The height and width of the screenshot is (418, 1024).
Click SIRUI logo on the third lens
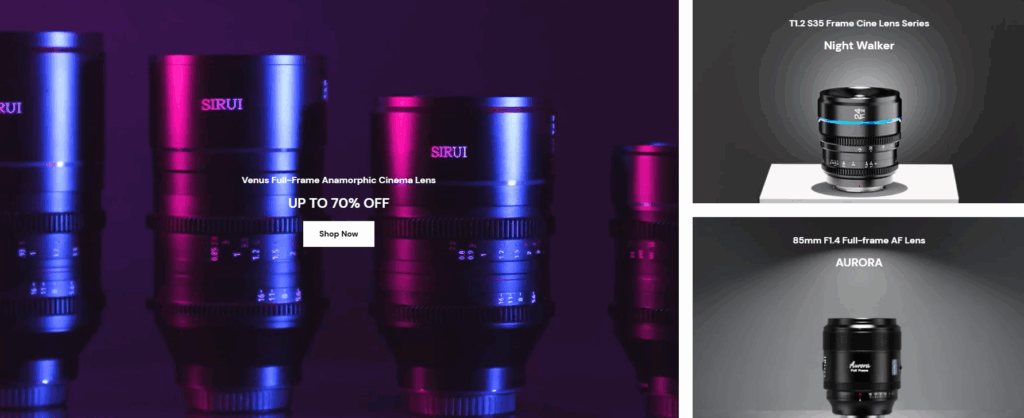449,152
